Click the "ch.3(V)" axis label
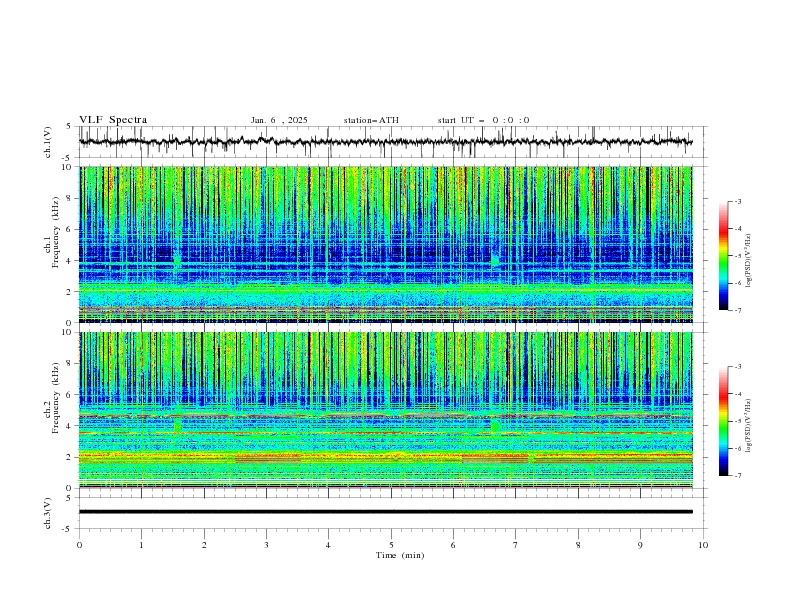The height and width of the screenshot is (612, 792). click(48, 513)
